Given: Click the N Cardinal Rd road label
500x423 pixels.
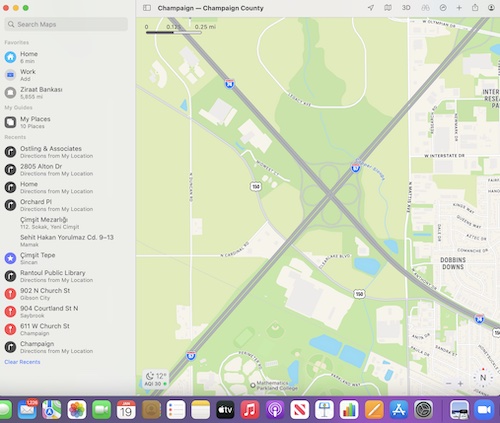Looking at the screenshot, I should point(235,249).
